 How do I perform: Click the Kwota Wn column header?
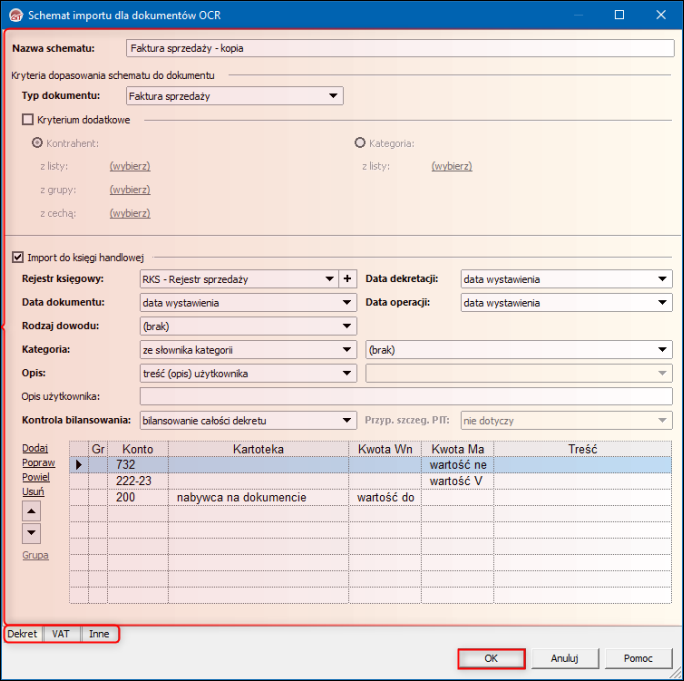385,449
